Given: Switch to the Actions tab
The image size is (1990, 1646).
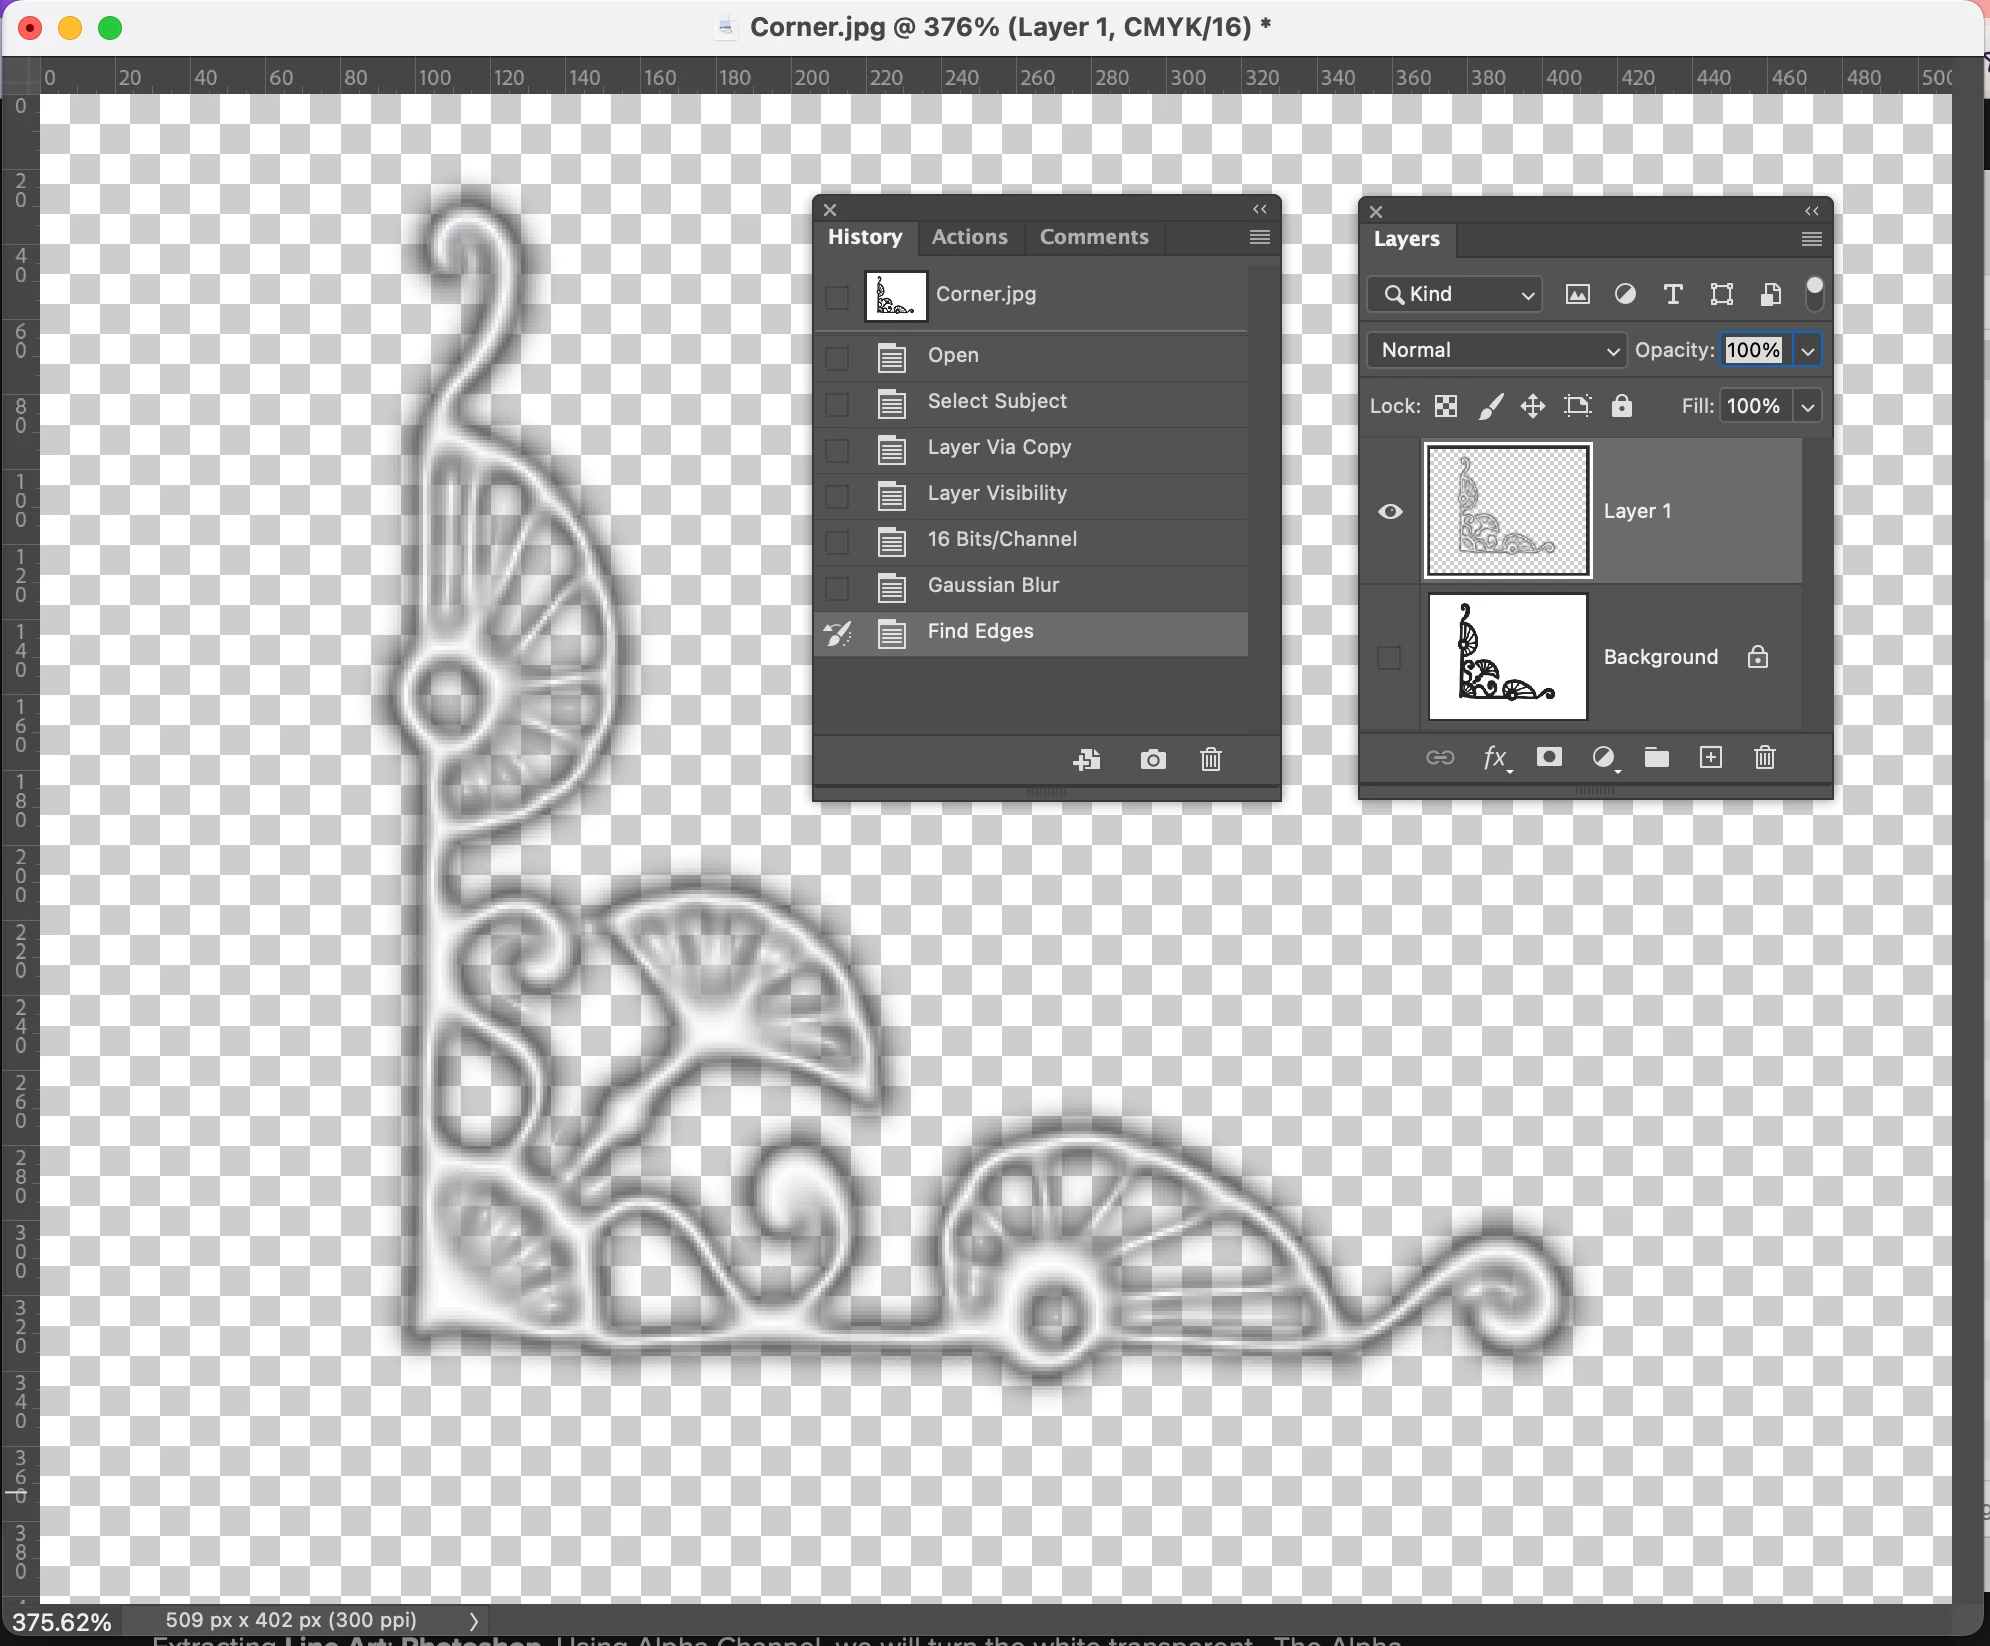Looking at the screenshot, I should [x=969, y=237].
